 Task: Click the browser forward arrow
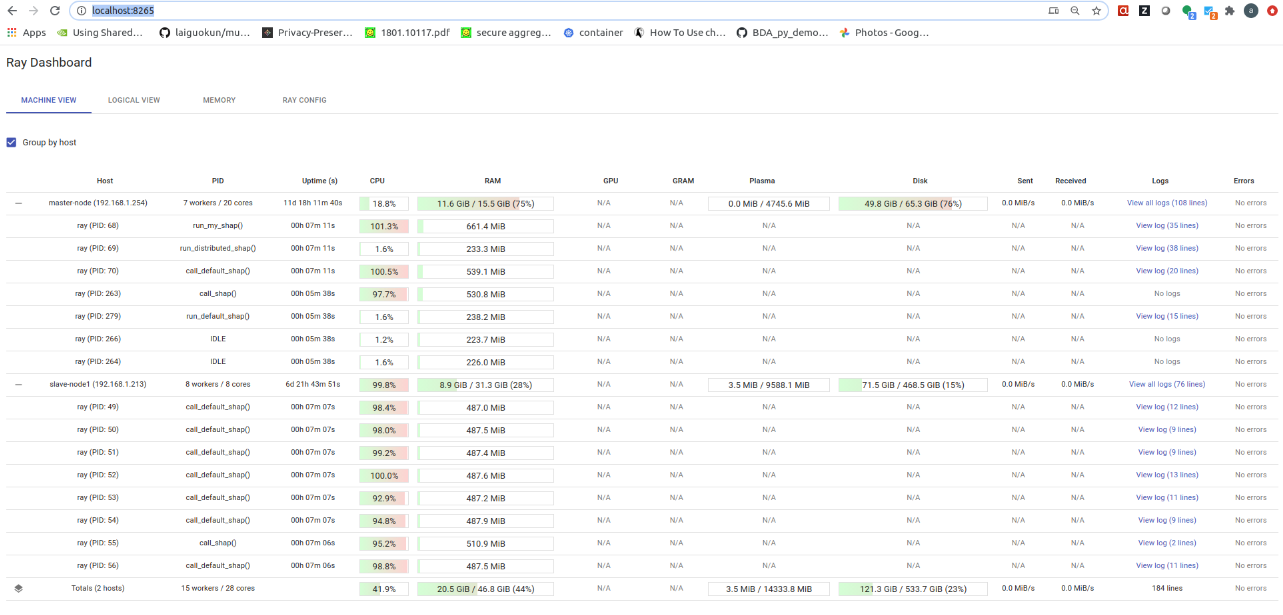coord(34,10)
